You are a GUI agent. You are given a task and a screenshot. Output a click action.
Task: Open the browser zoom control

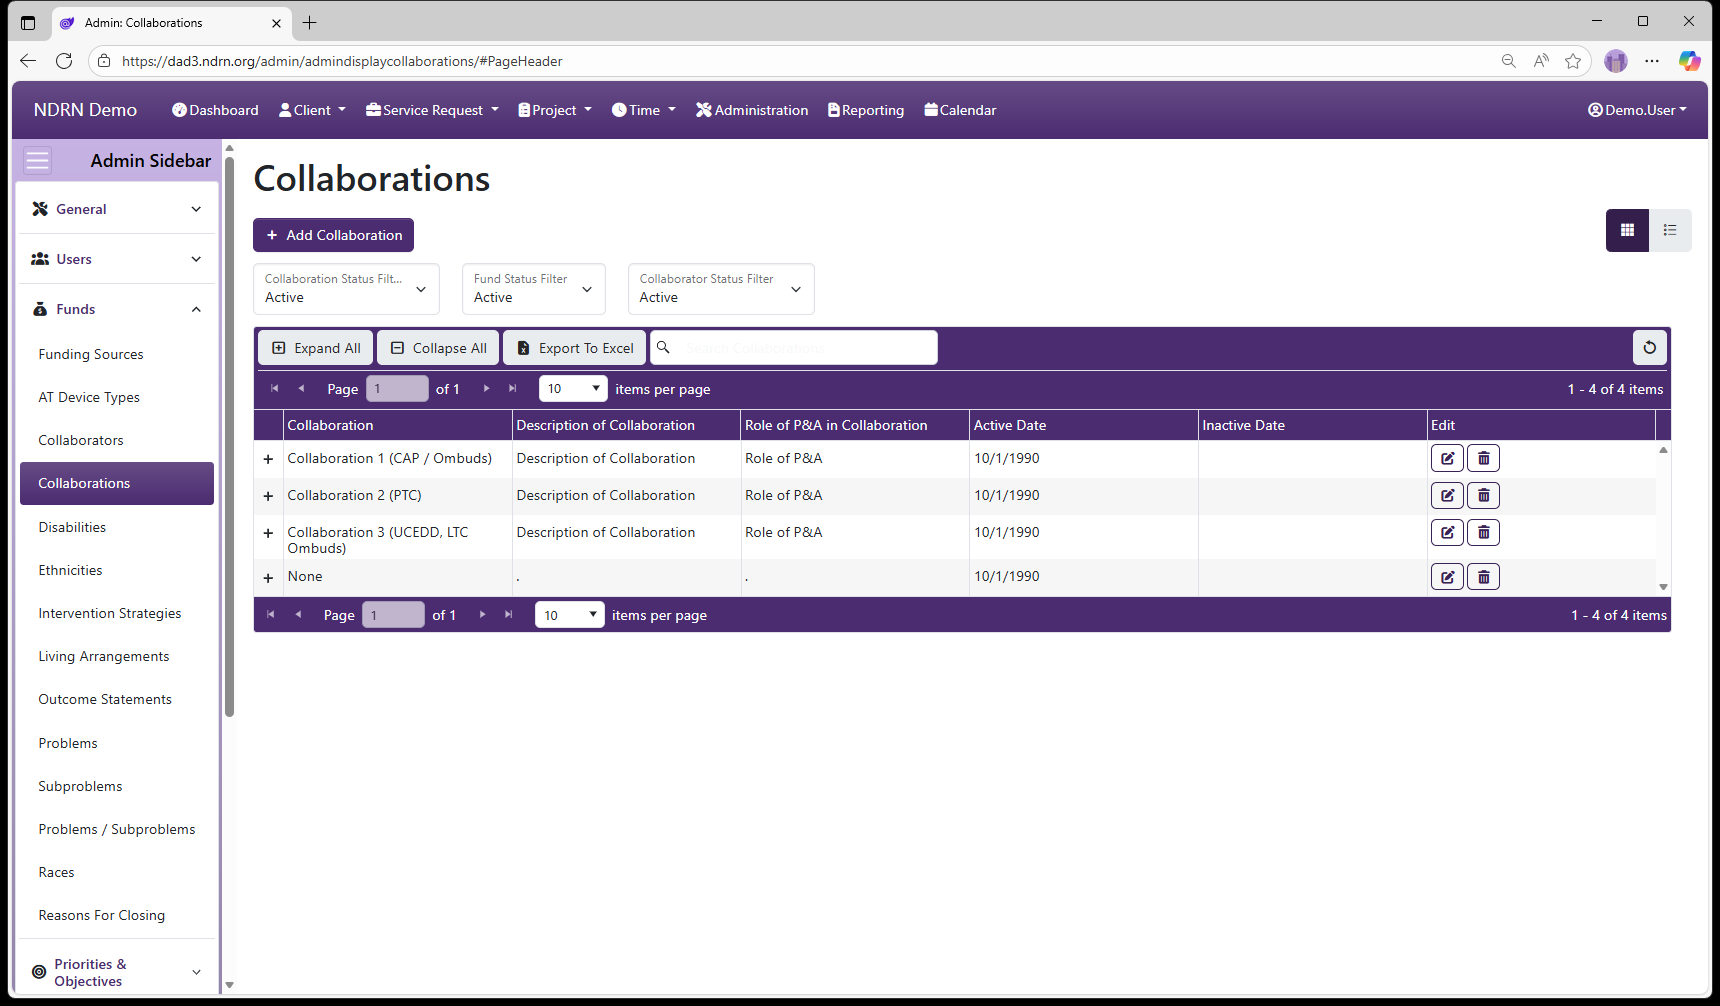(x=1508, y=61)
